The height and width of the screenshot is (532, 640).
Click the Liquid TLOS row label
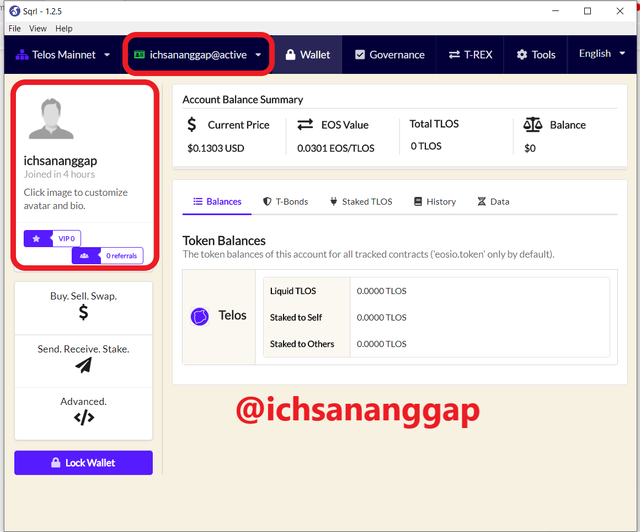(293, 291)
